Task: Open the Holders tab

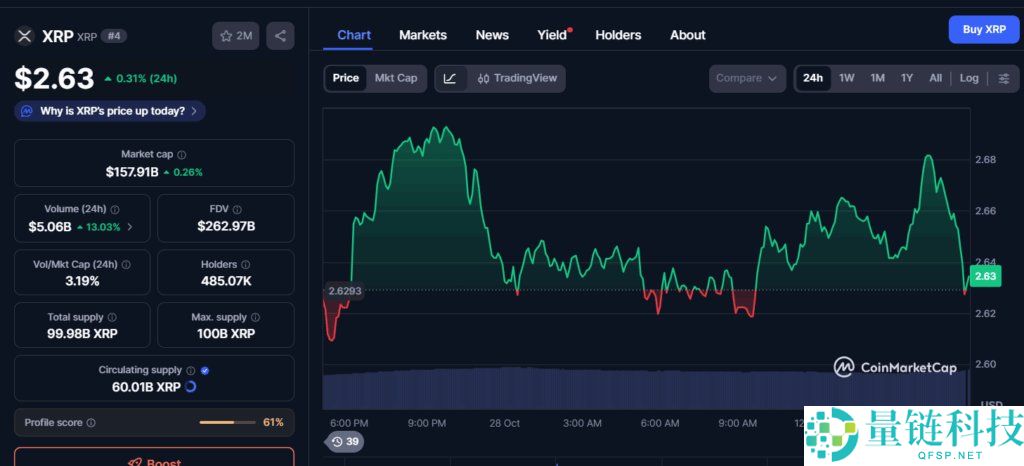Action: pyautogui.click(x=618, y=35)
